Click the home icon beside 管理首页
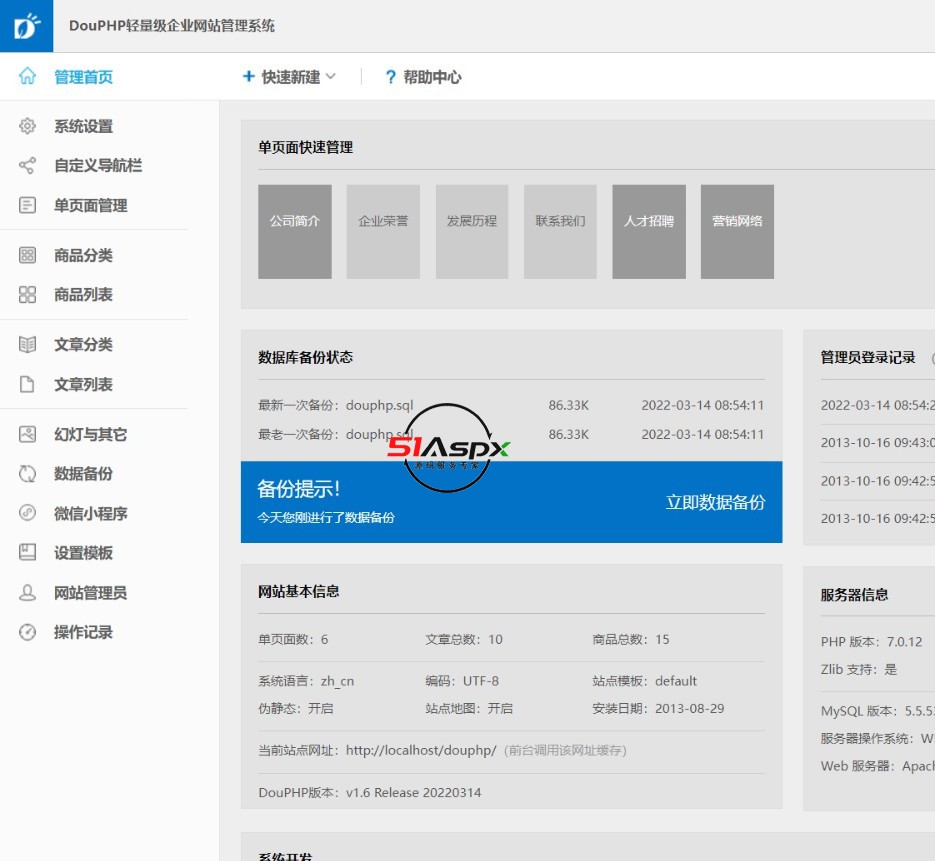The image size is (935, 861). [x=27, y=77]
